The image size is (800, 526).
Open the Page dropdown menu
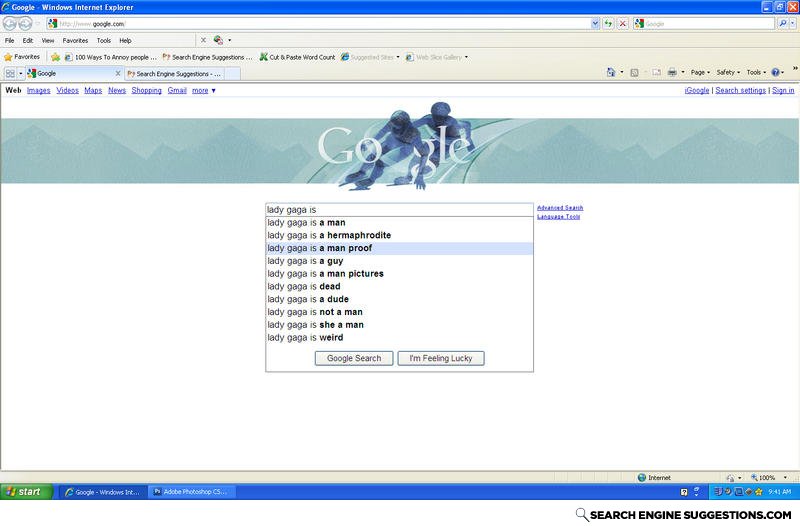(700, 72)
